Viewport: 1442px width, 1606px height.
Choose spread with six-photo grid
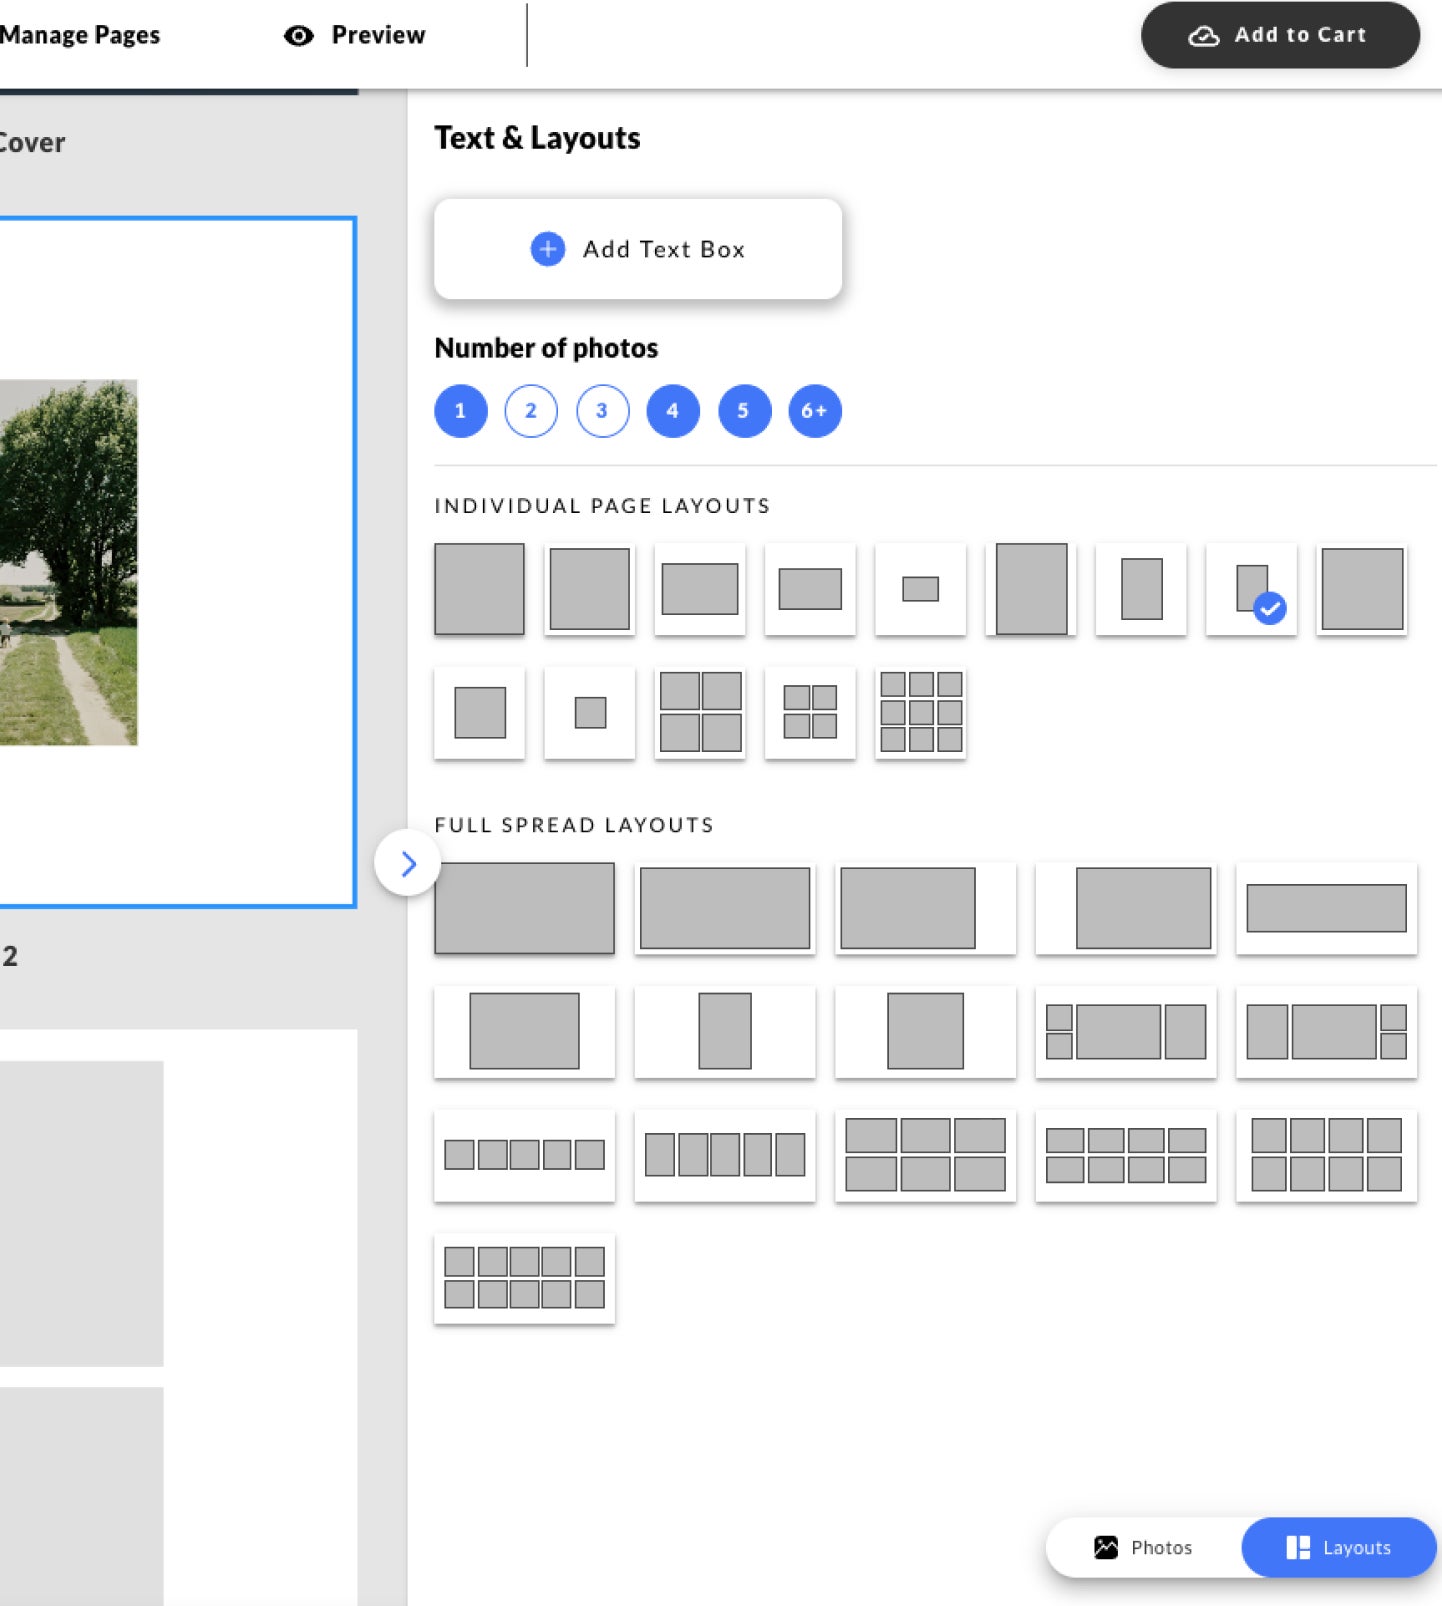[926, 1155]
